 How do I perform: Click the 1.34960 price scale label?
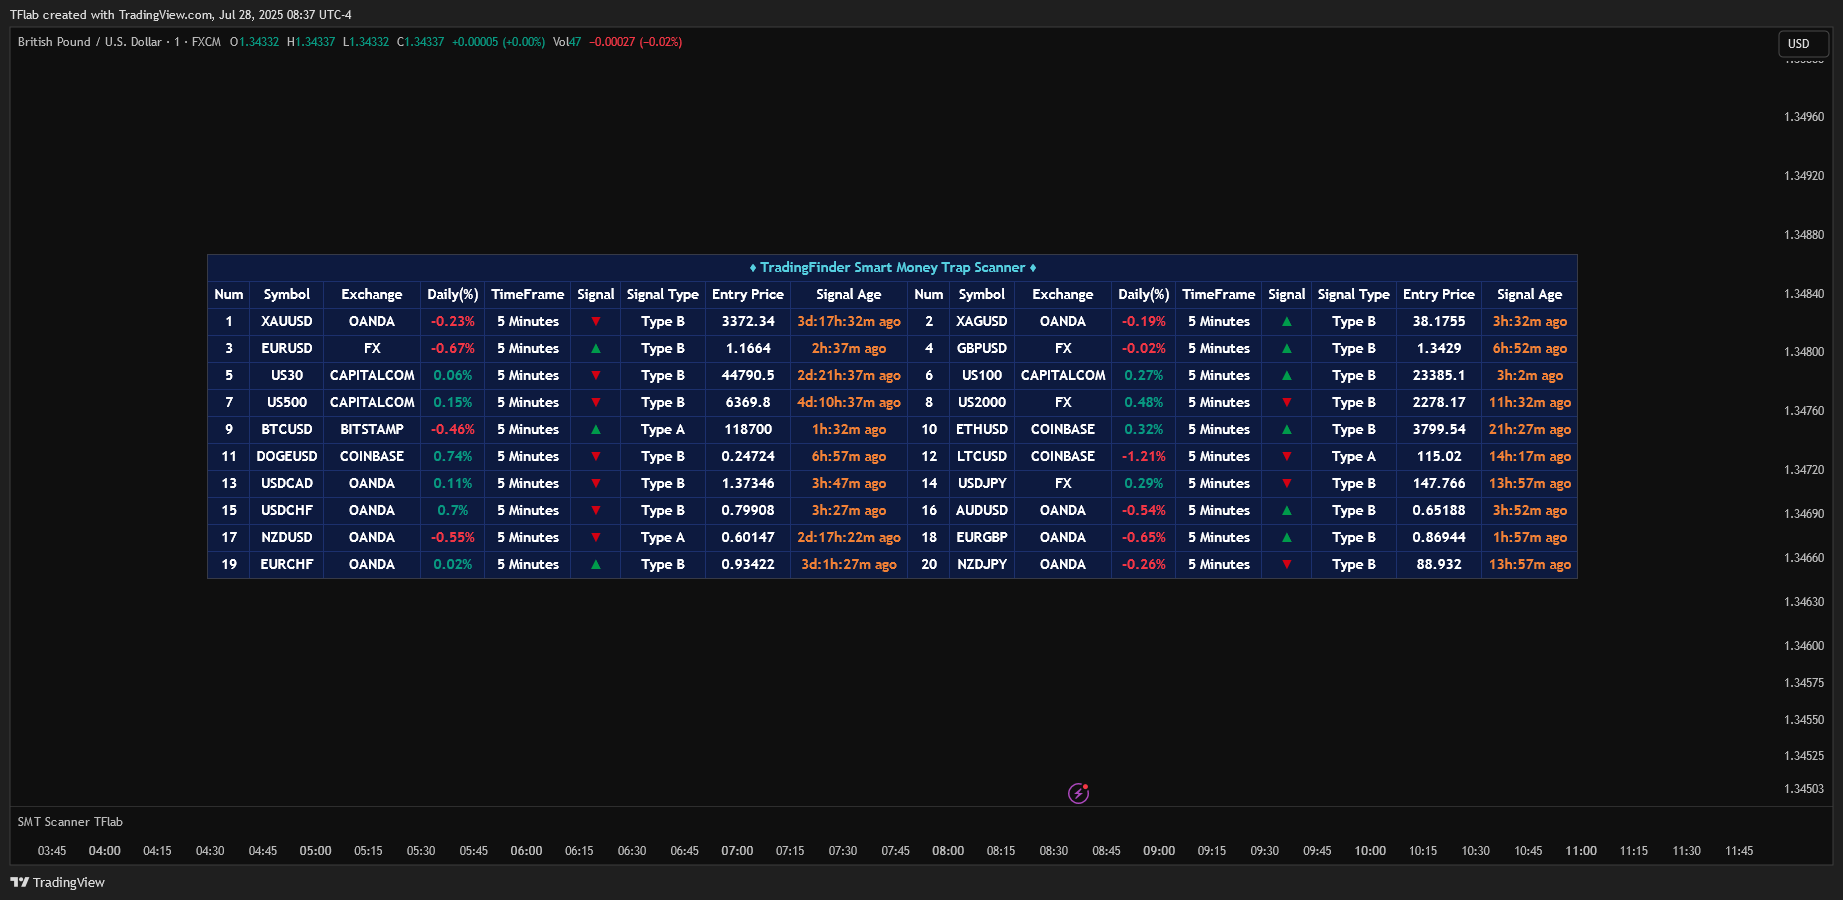[x=1804, y=117]
